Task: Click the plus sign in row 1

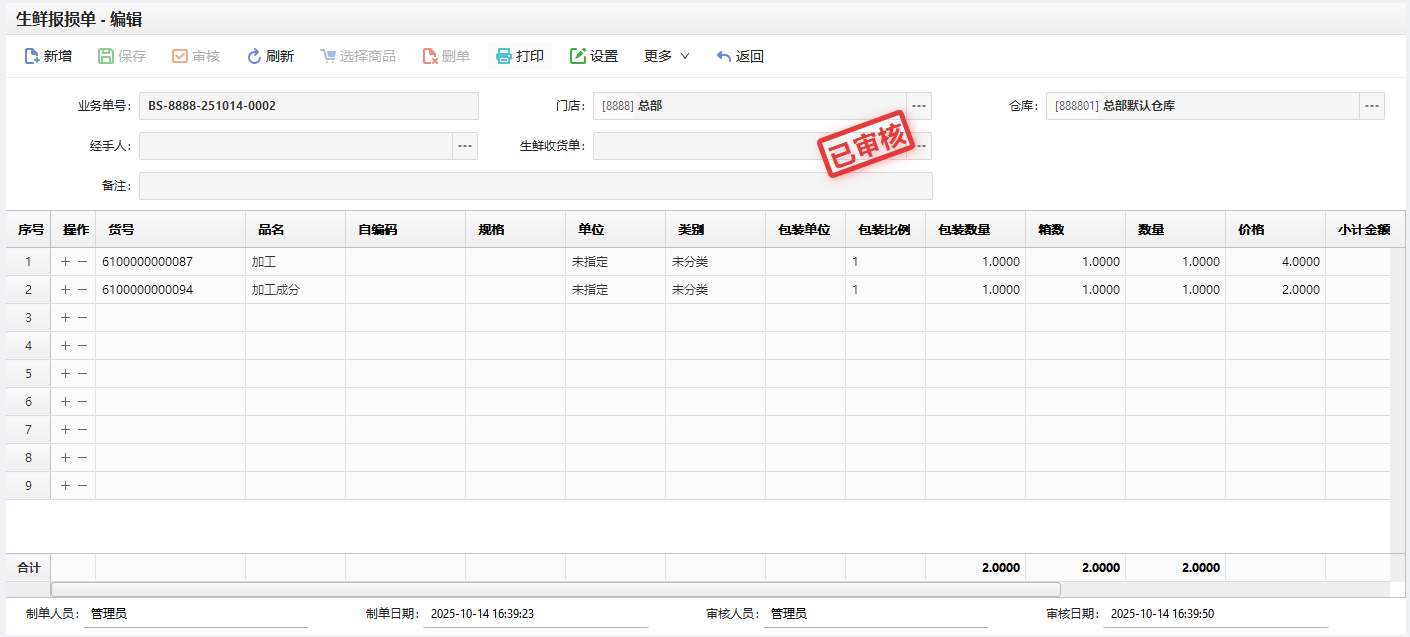Action: (66, 262)
